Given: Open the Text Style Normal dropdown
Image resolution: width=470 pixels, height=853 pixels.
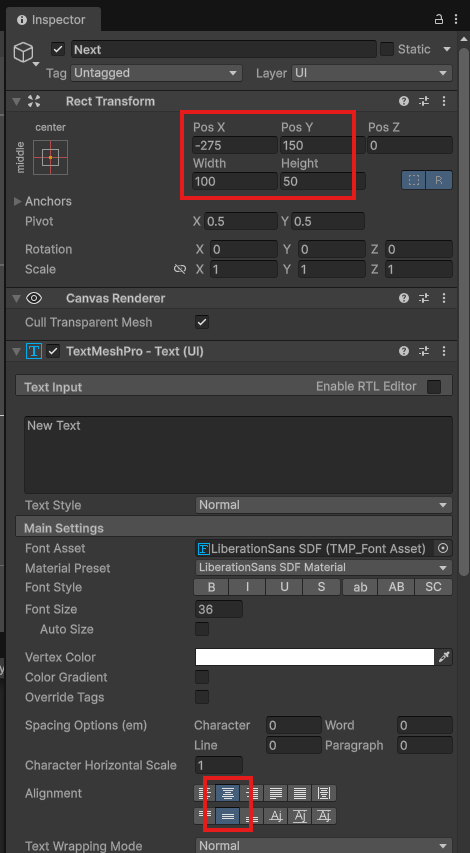Looking at the screenshot, I should coord(324,505).
